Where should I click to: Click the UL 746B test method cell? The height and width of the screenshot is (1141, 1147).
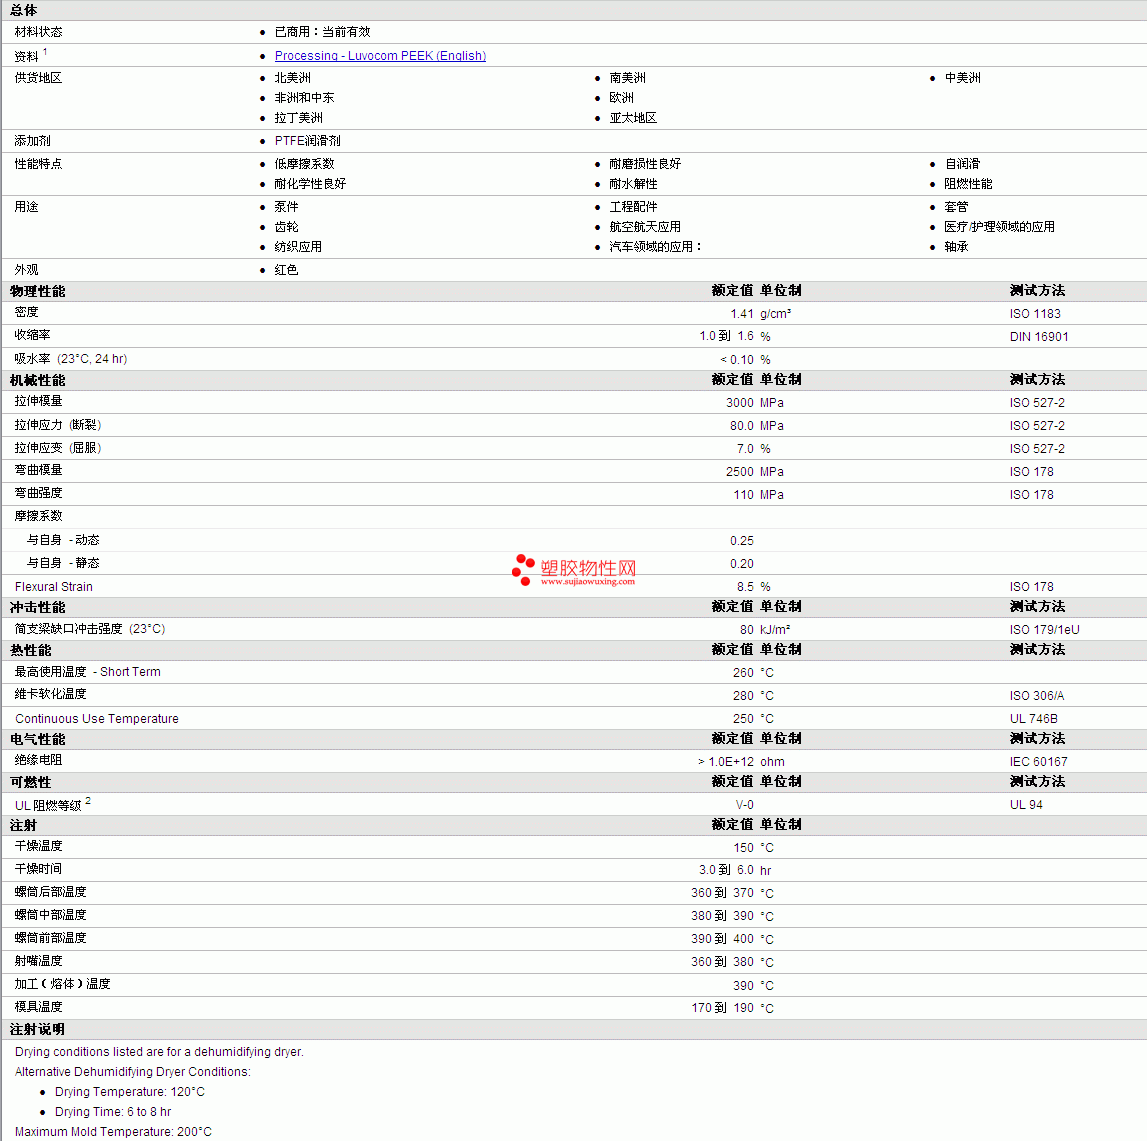click(1034, 719)
